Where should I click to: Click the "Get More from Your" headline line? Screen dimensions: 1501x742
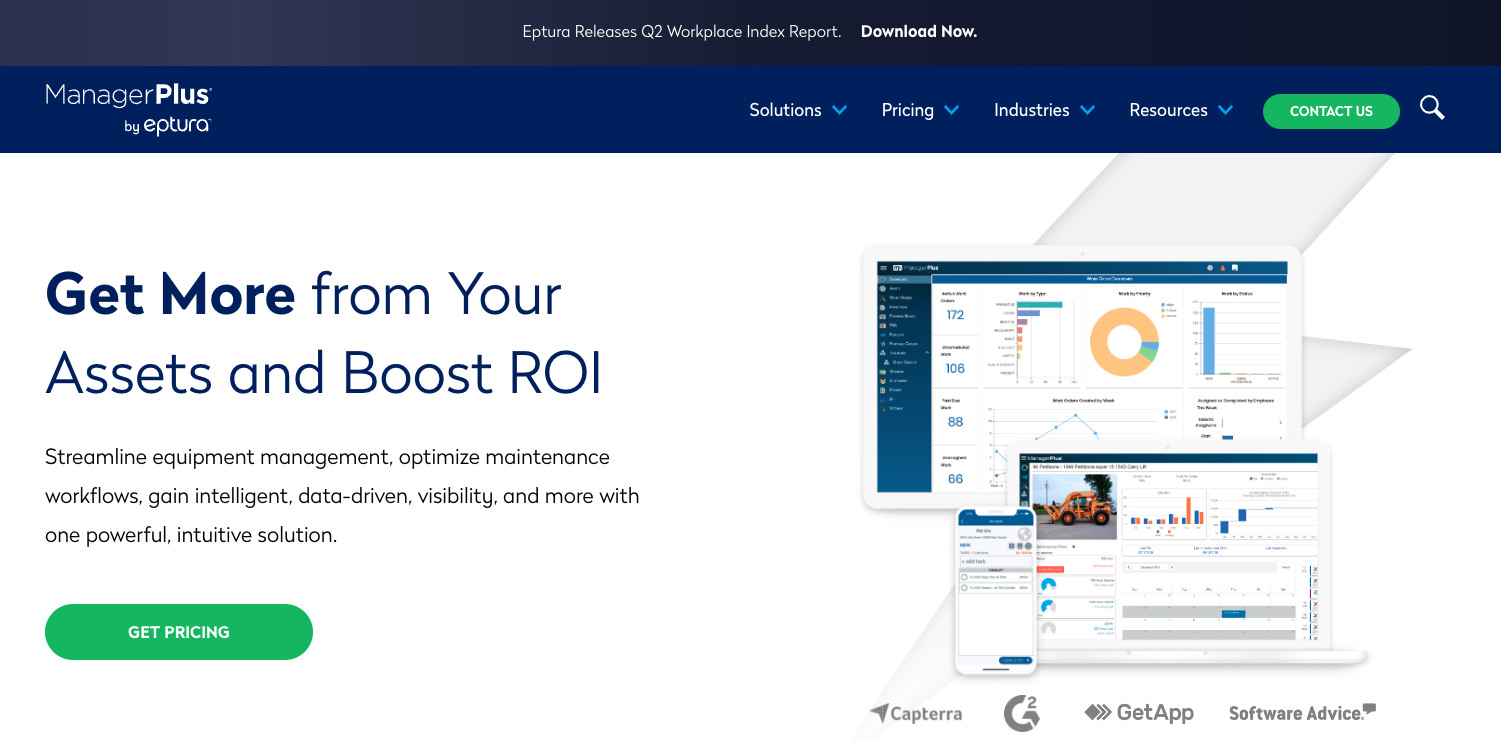(304, 294)
